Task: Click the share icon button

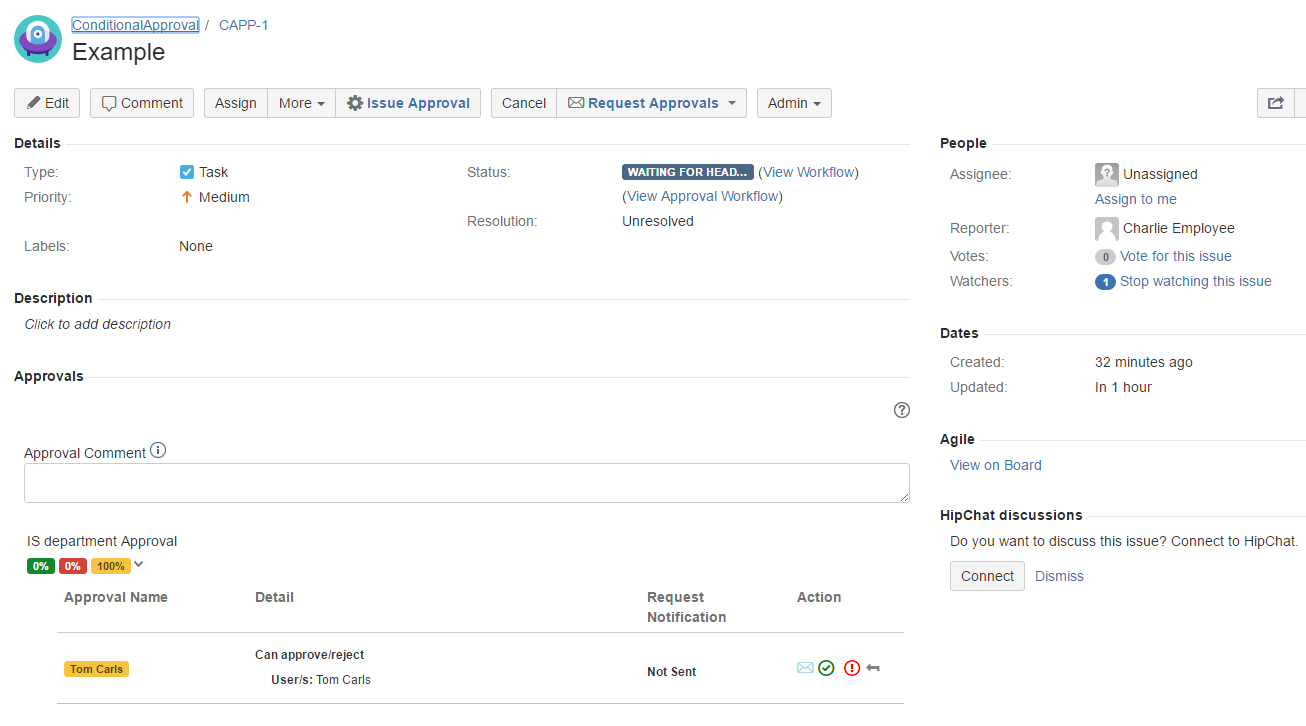Action: point(1275,103)
